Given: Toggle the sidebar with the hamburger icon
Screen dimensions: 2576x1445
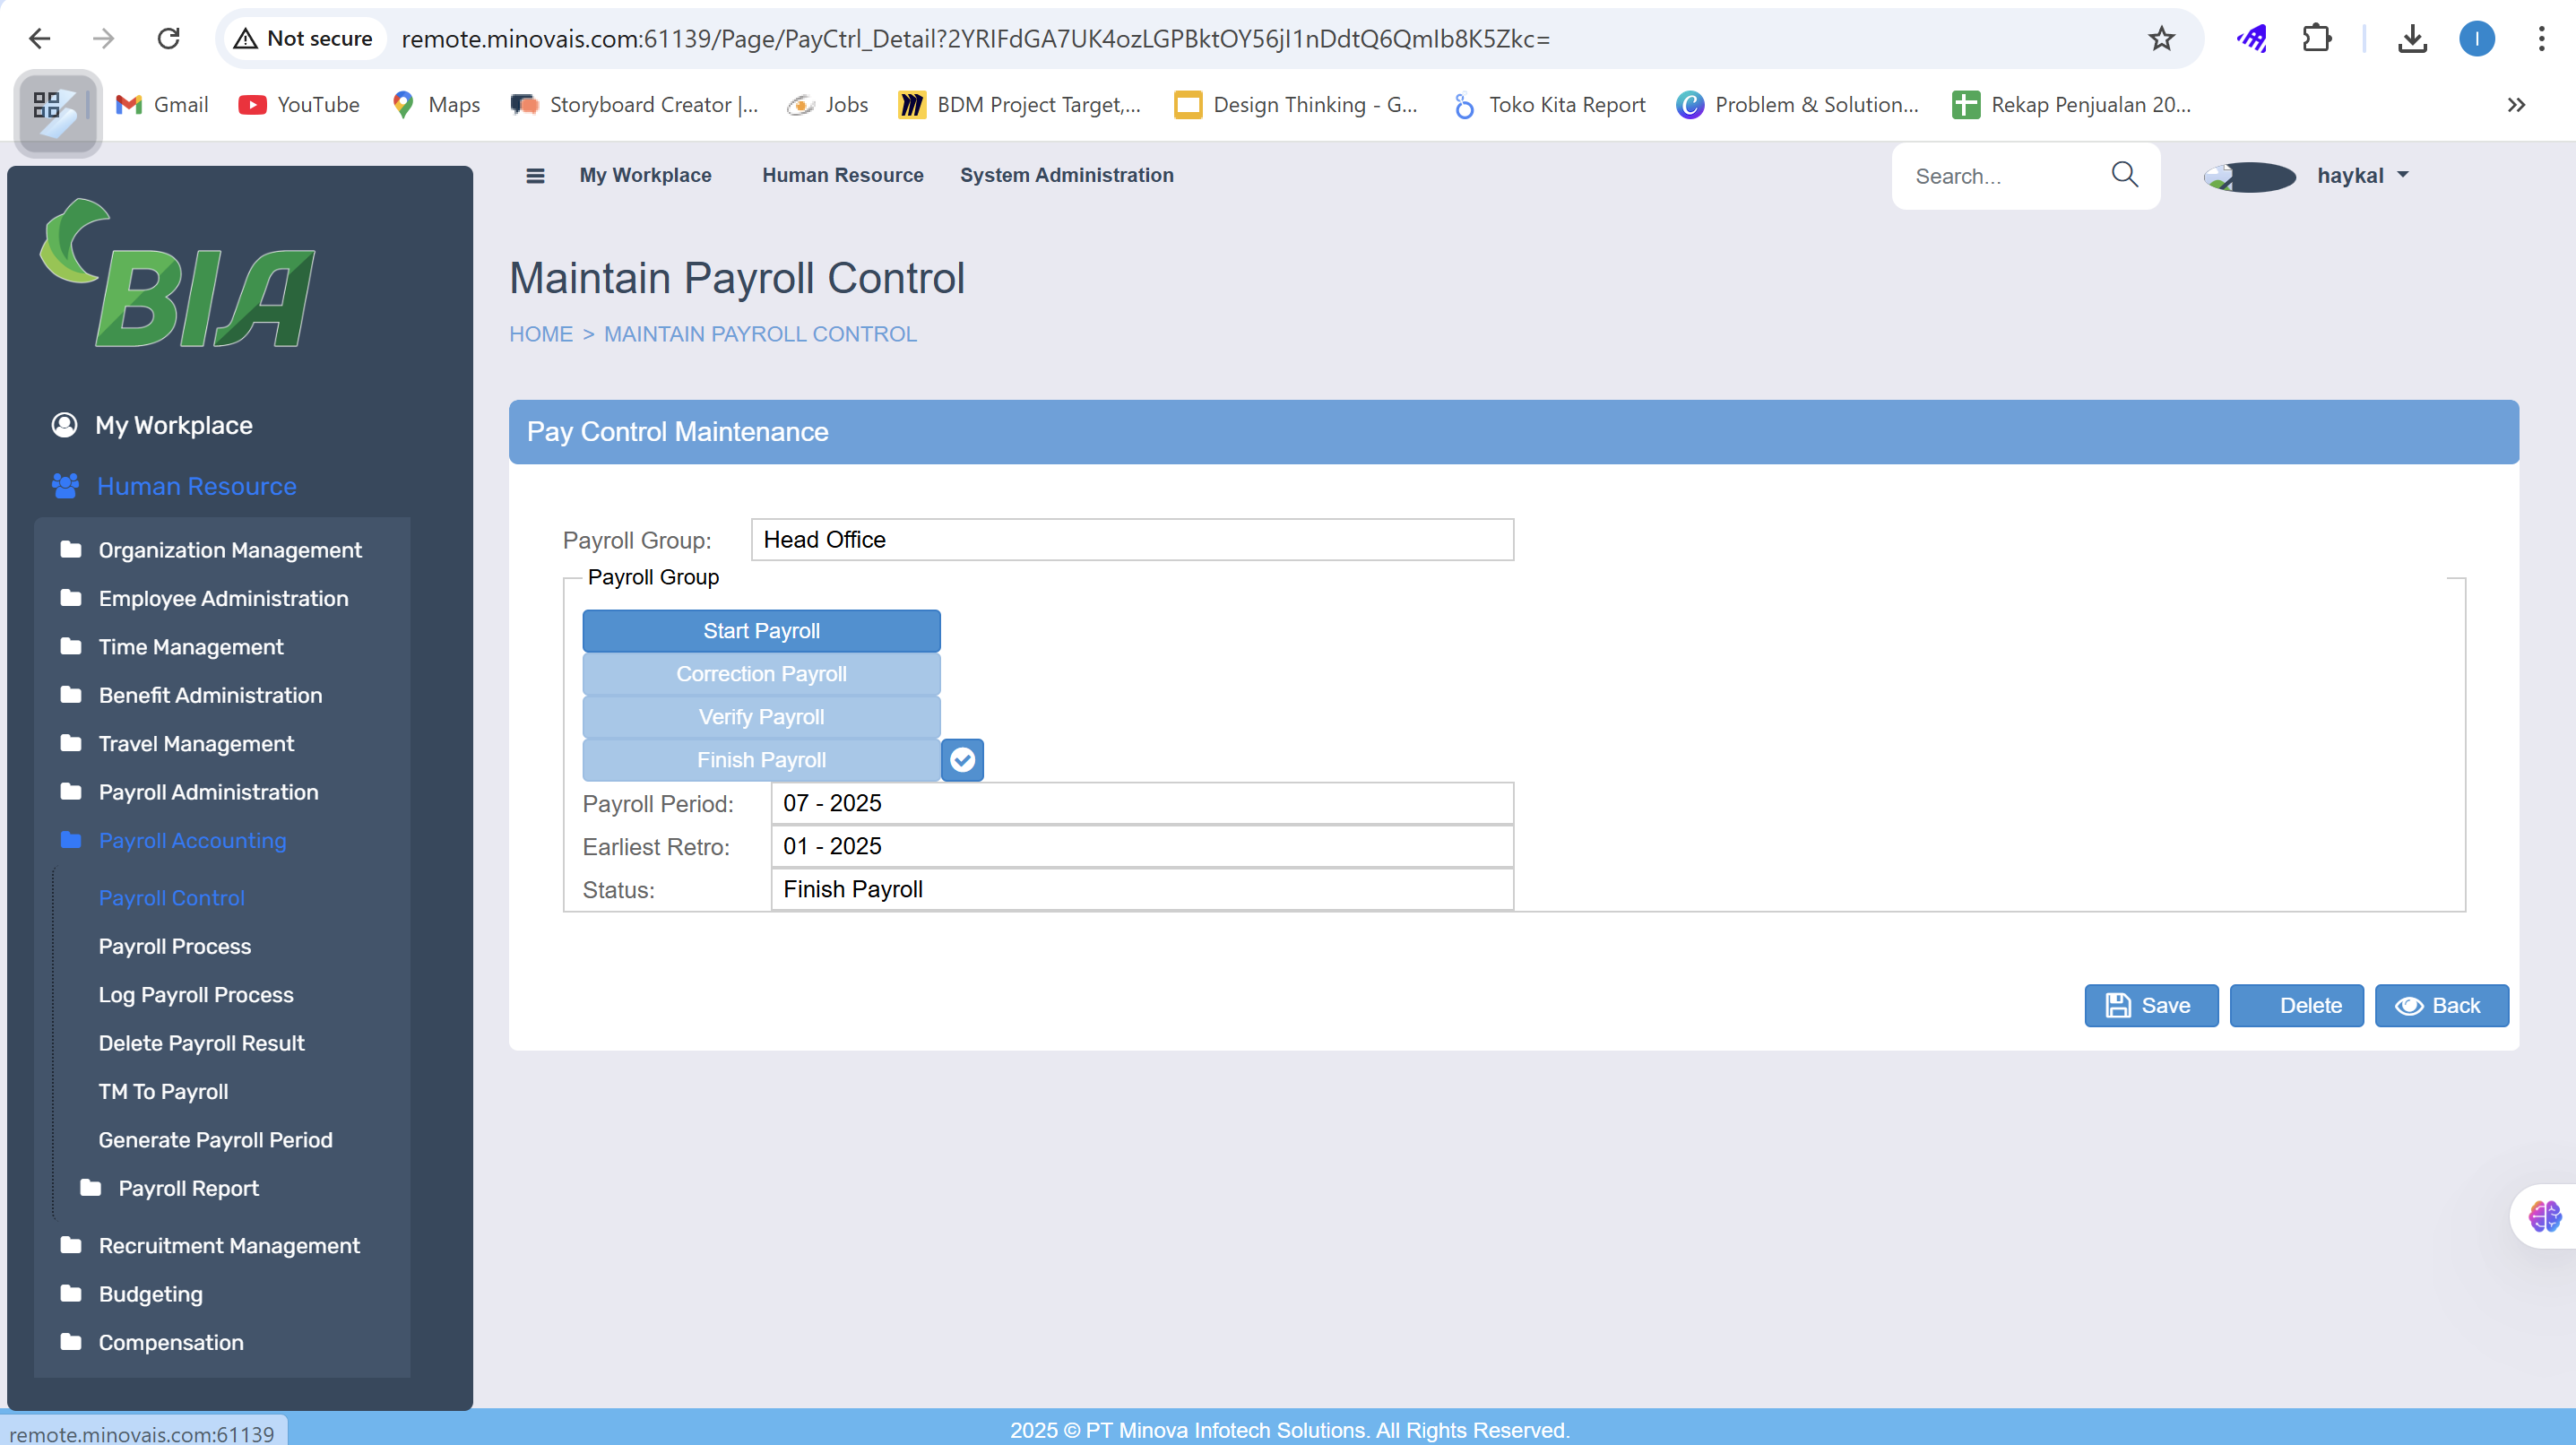Looking at the screenshot, I should 535,175.
